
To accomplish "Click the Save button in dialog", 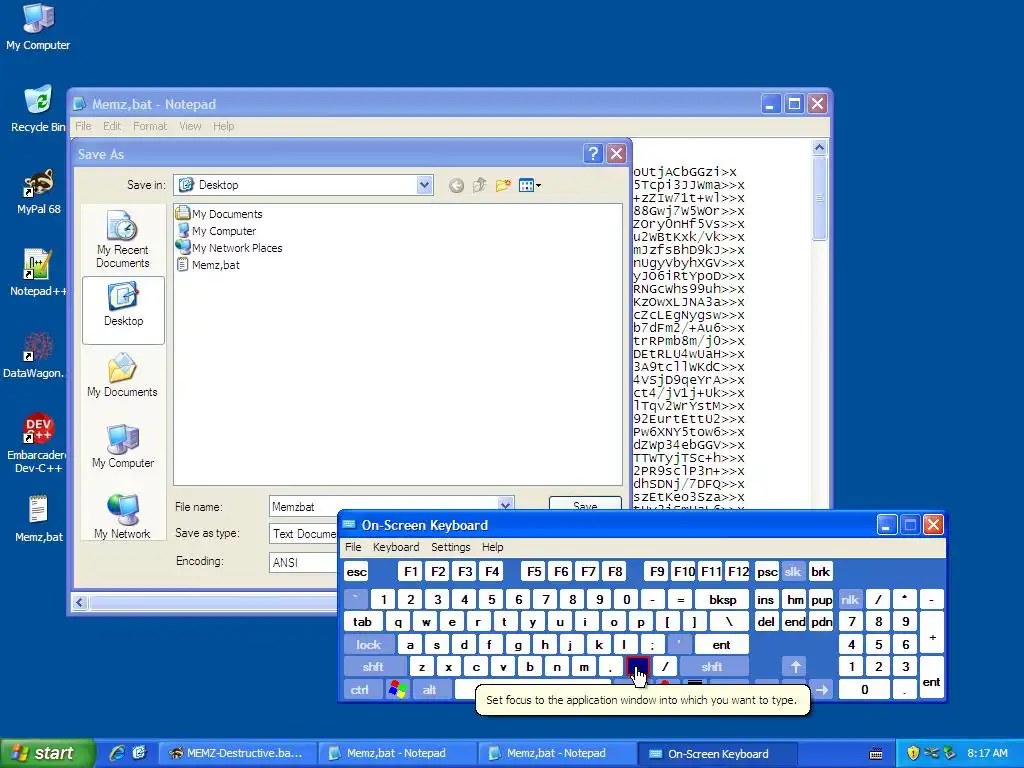I will [585, 504].
